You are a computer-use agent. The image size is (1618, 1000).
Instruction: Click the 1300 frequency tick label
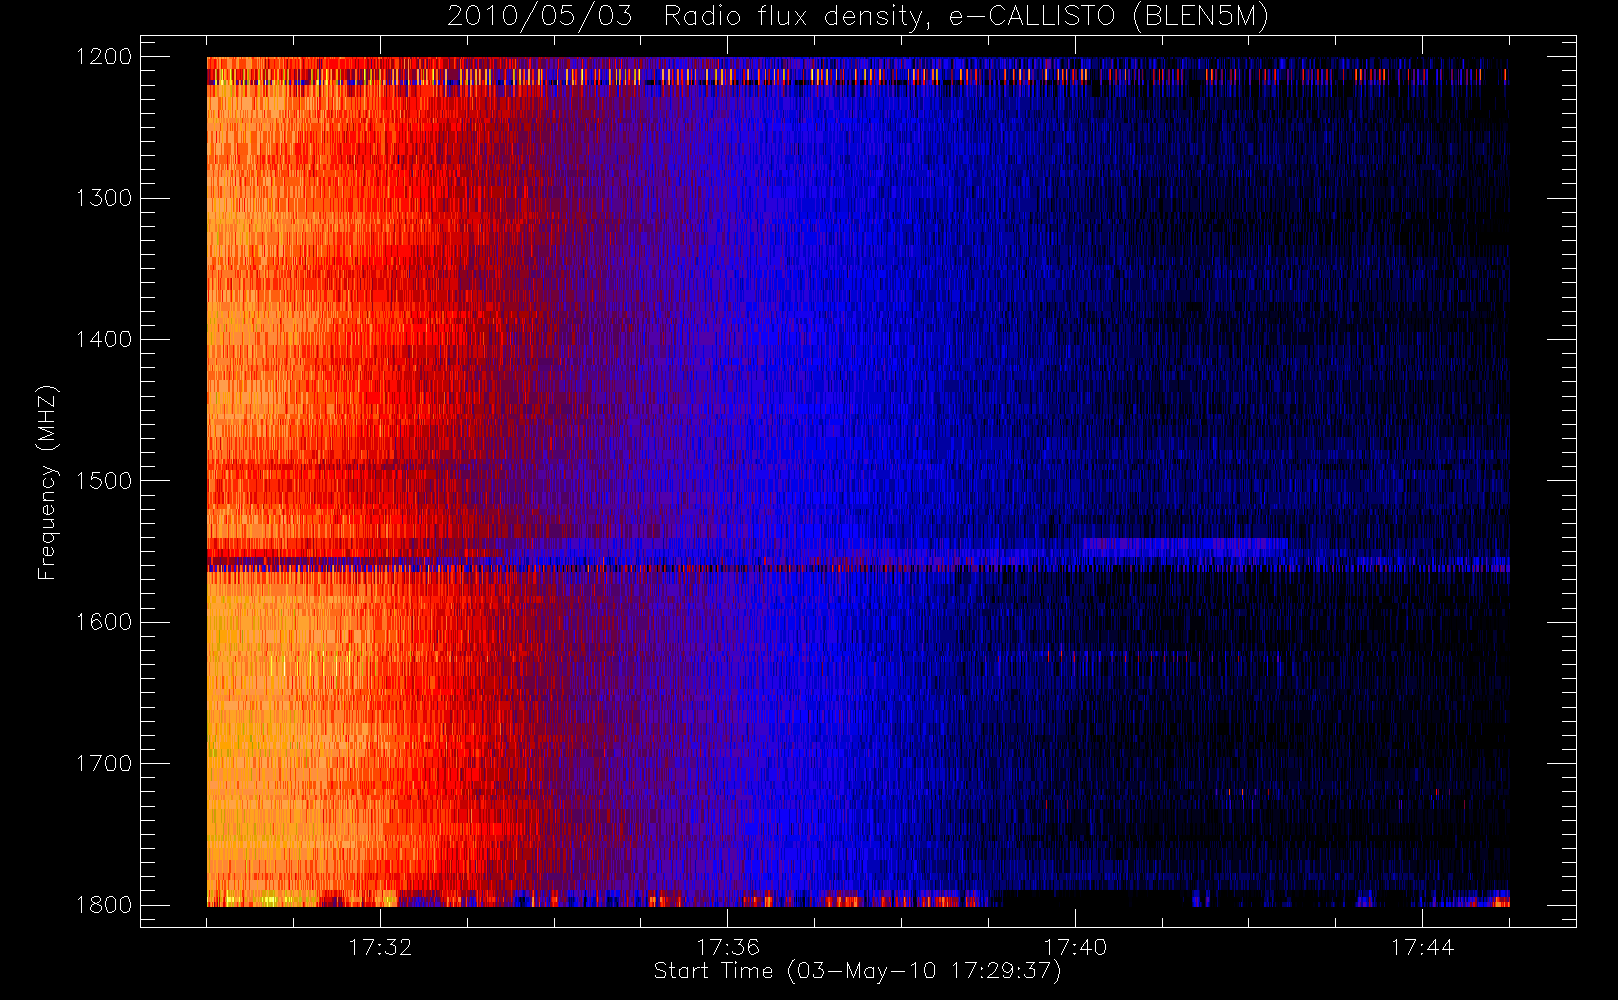pos(104,198)
